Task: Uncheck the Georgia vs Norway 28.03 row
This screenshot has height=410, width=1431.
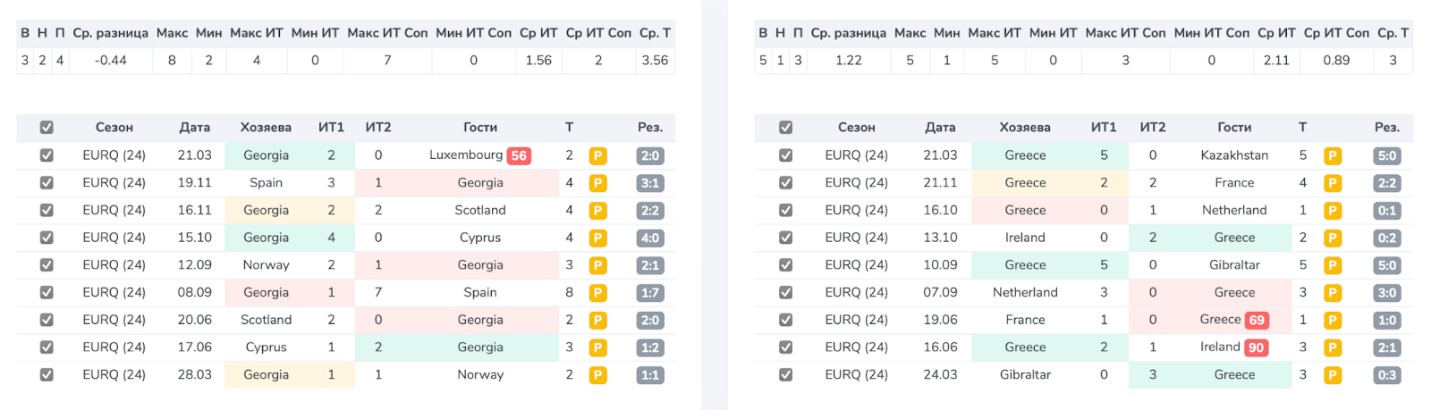Action: click(47, 375)
